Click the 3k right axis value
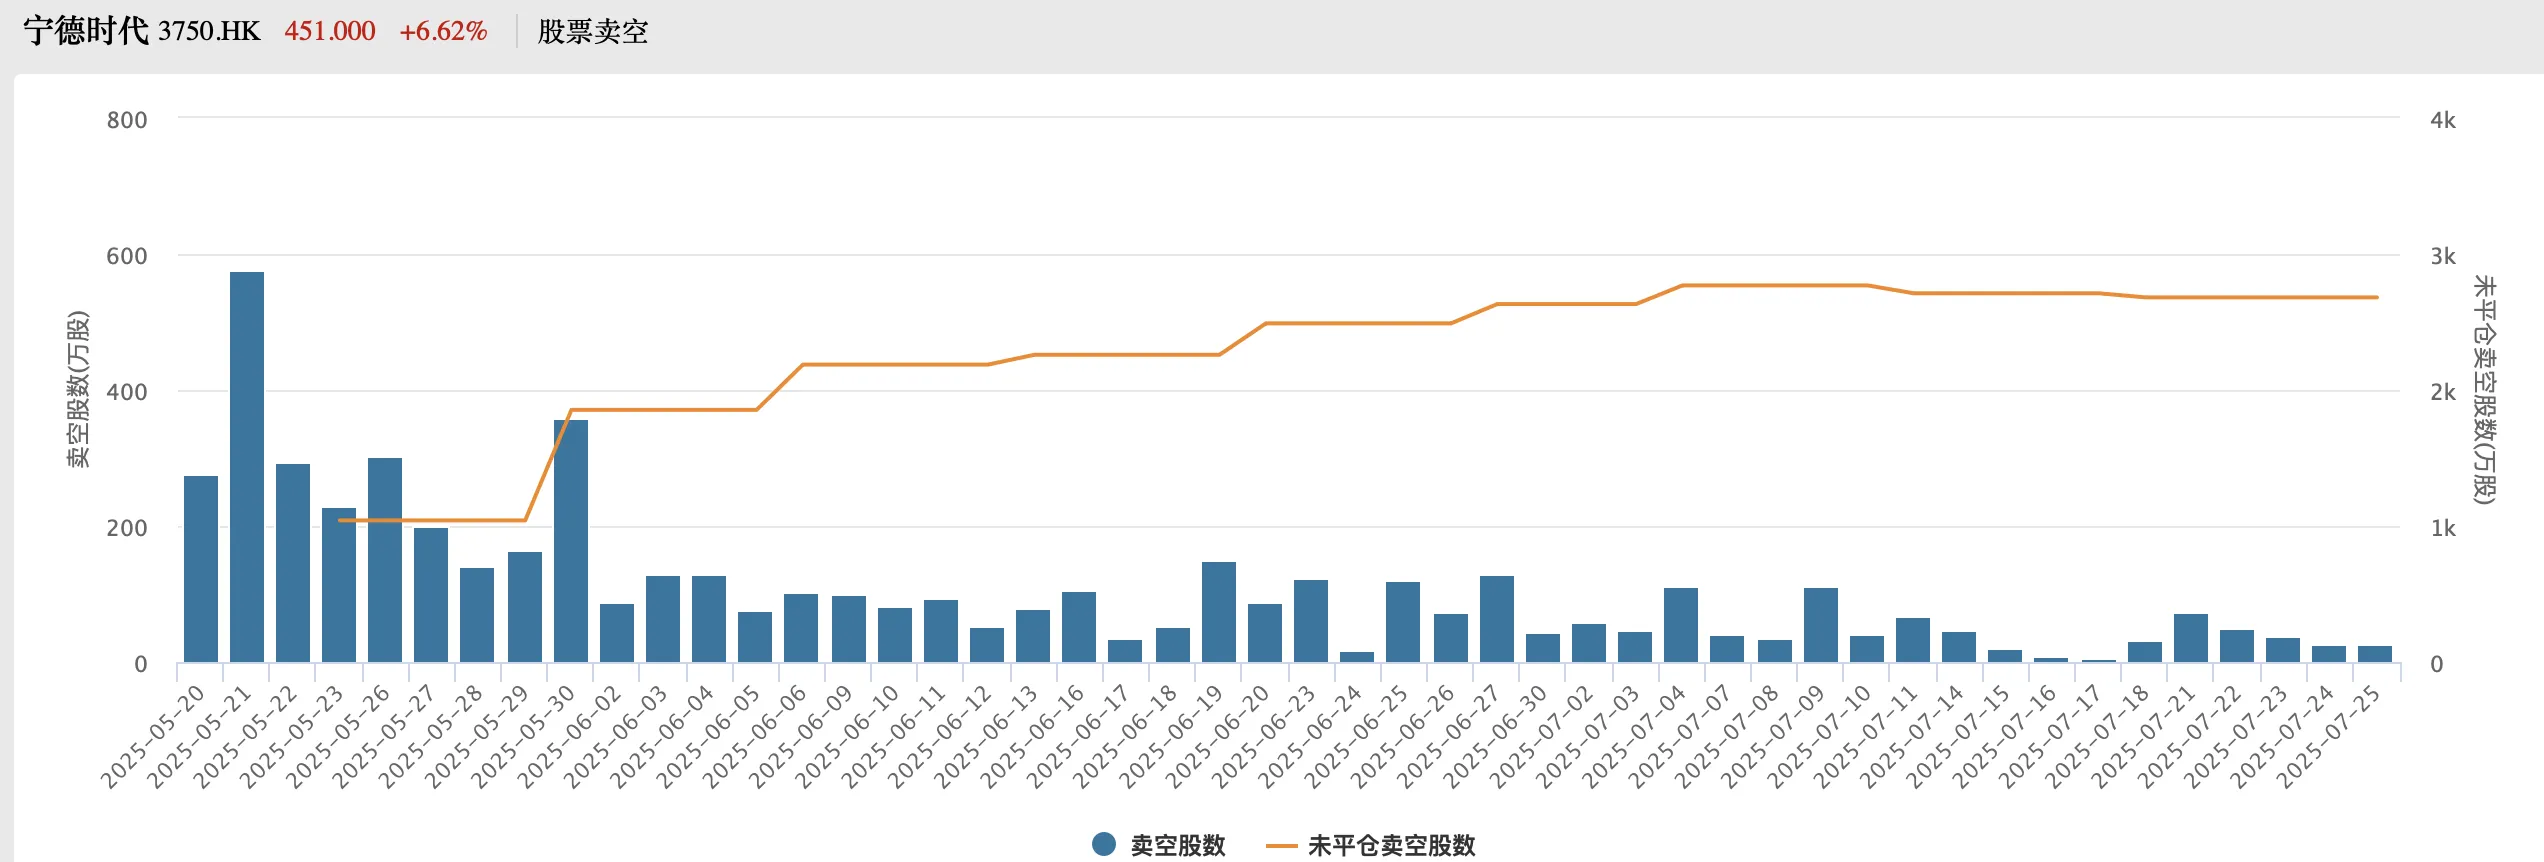2544x862 pixels. (2443, 256)
